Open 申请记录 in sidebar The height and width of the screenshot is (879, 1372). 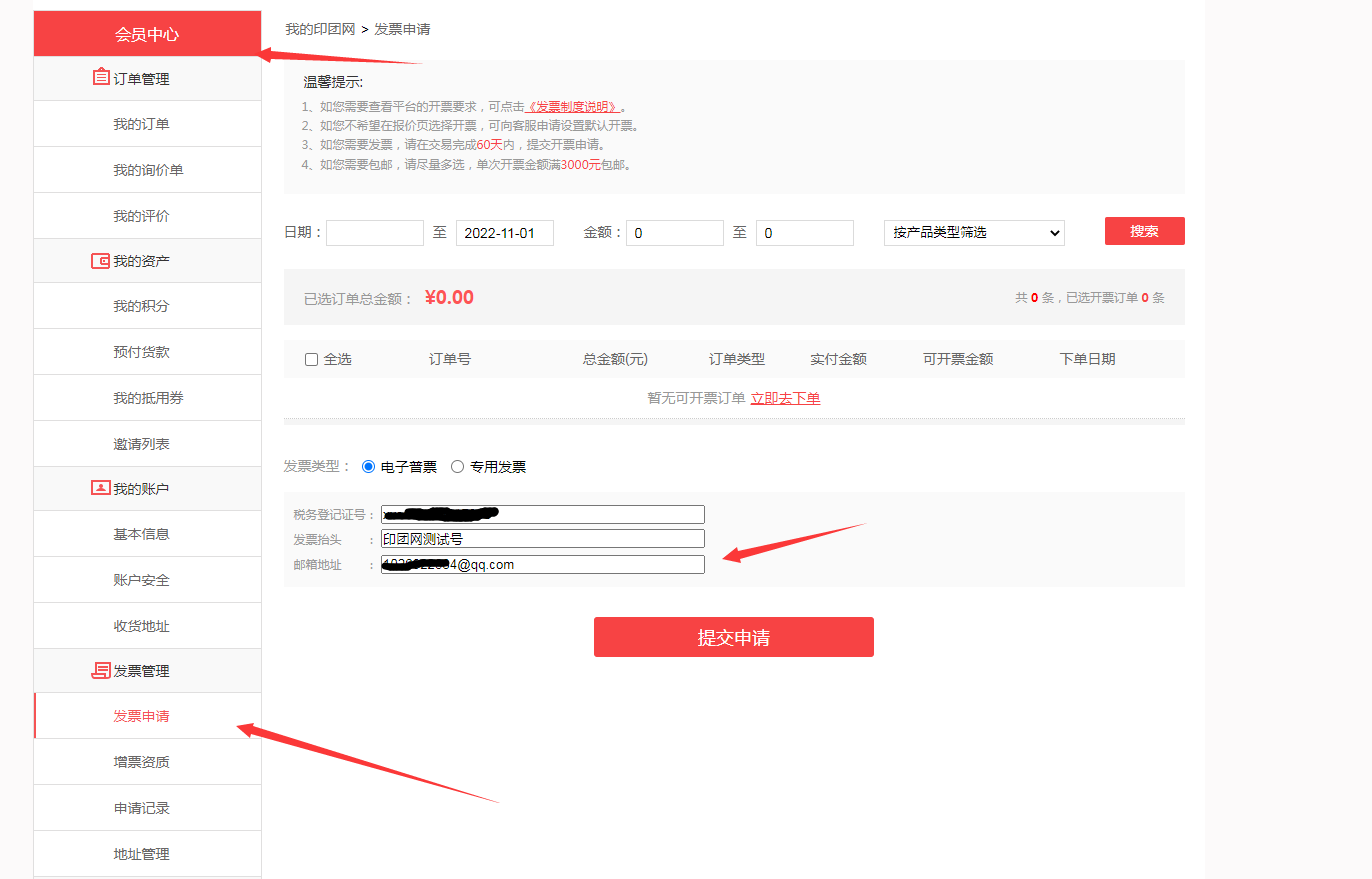(141, 808)
